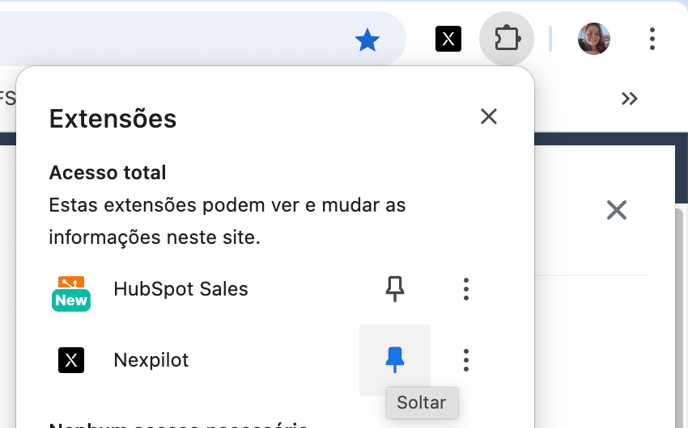The height and width of the screenshot is (428, 688).
Task: Open the Chrome profile avatar
Action: coord(594,40)
